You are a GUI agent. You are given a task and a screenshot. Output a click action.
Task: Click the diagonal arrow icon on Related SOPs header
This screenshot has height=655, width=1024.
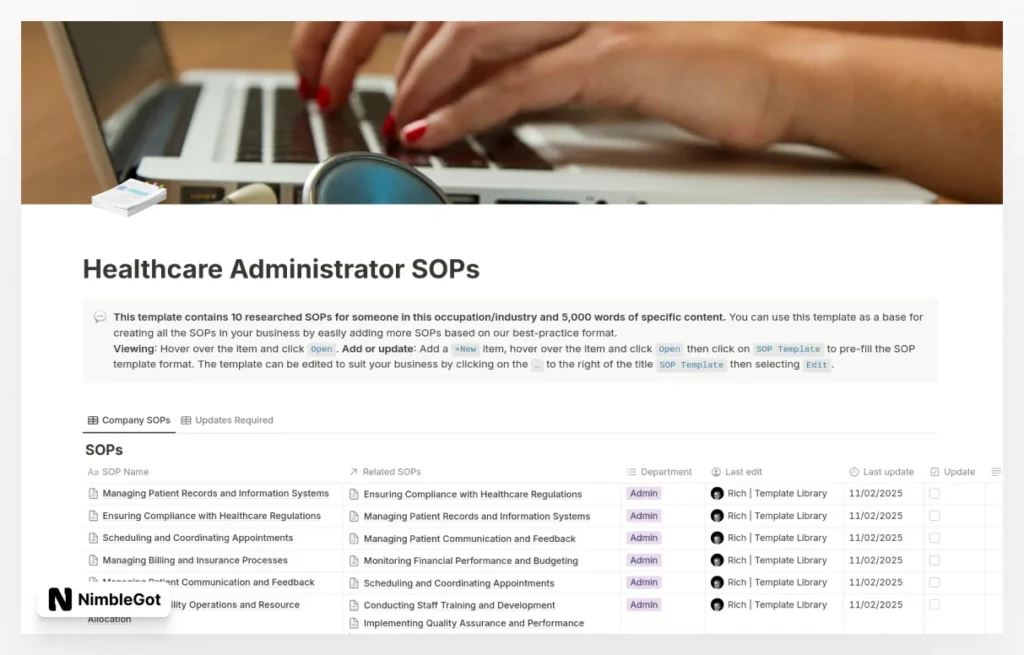click(x=352, y=471)
